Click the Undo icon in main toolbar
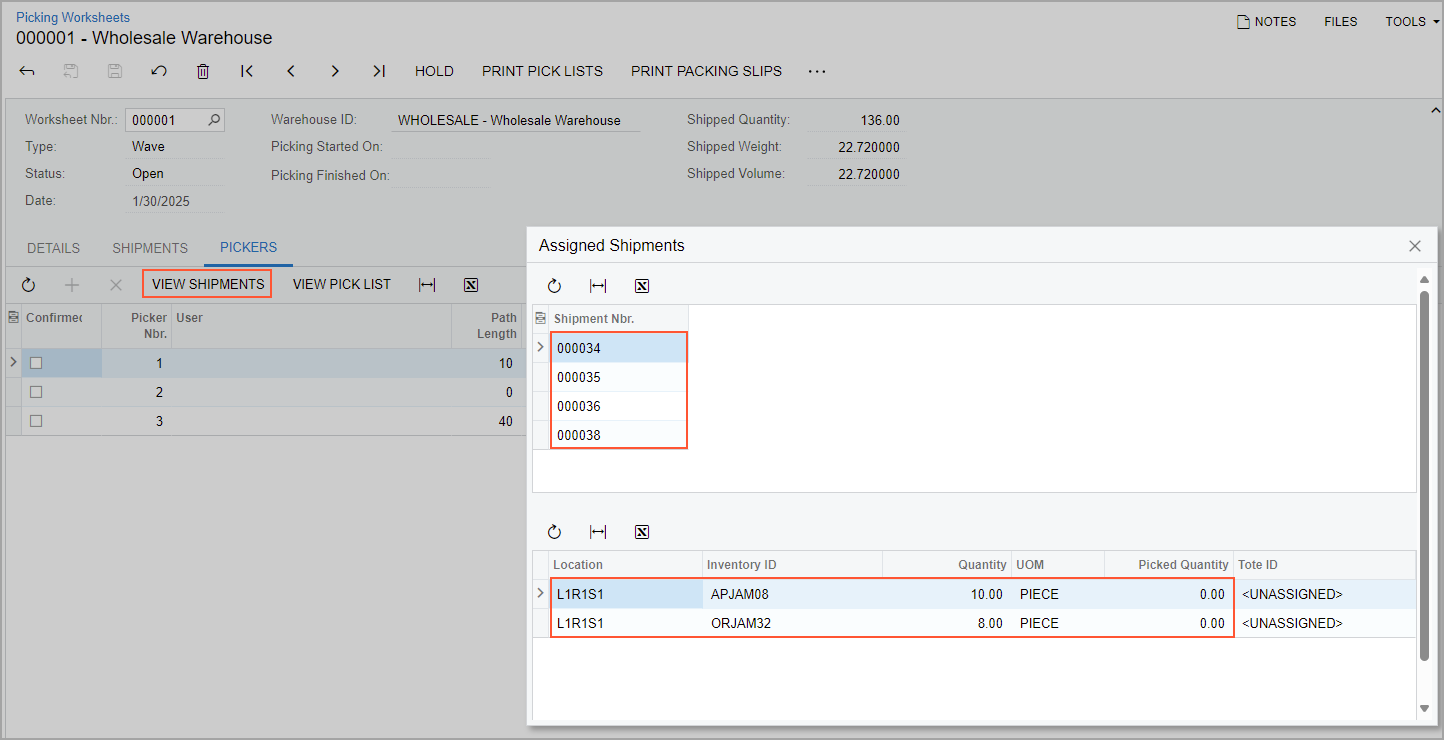The height and width of the screenshot is (740, 1444). click(x=159, y=71)
